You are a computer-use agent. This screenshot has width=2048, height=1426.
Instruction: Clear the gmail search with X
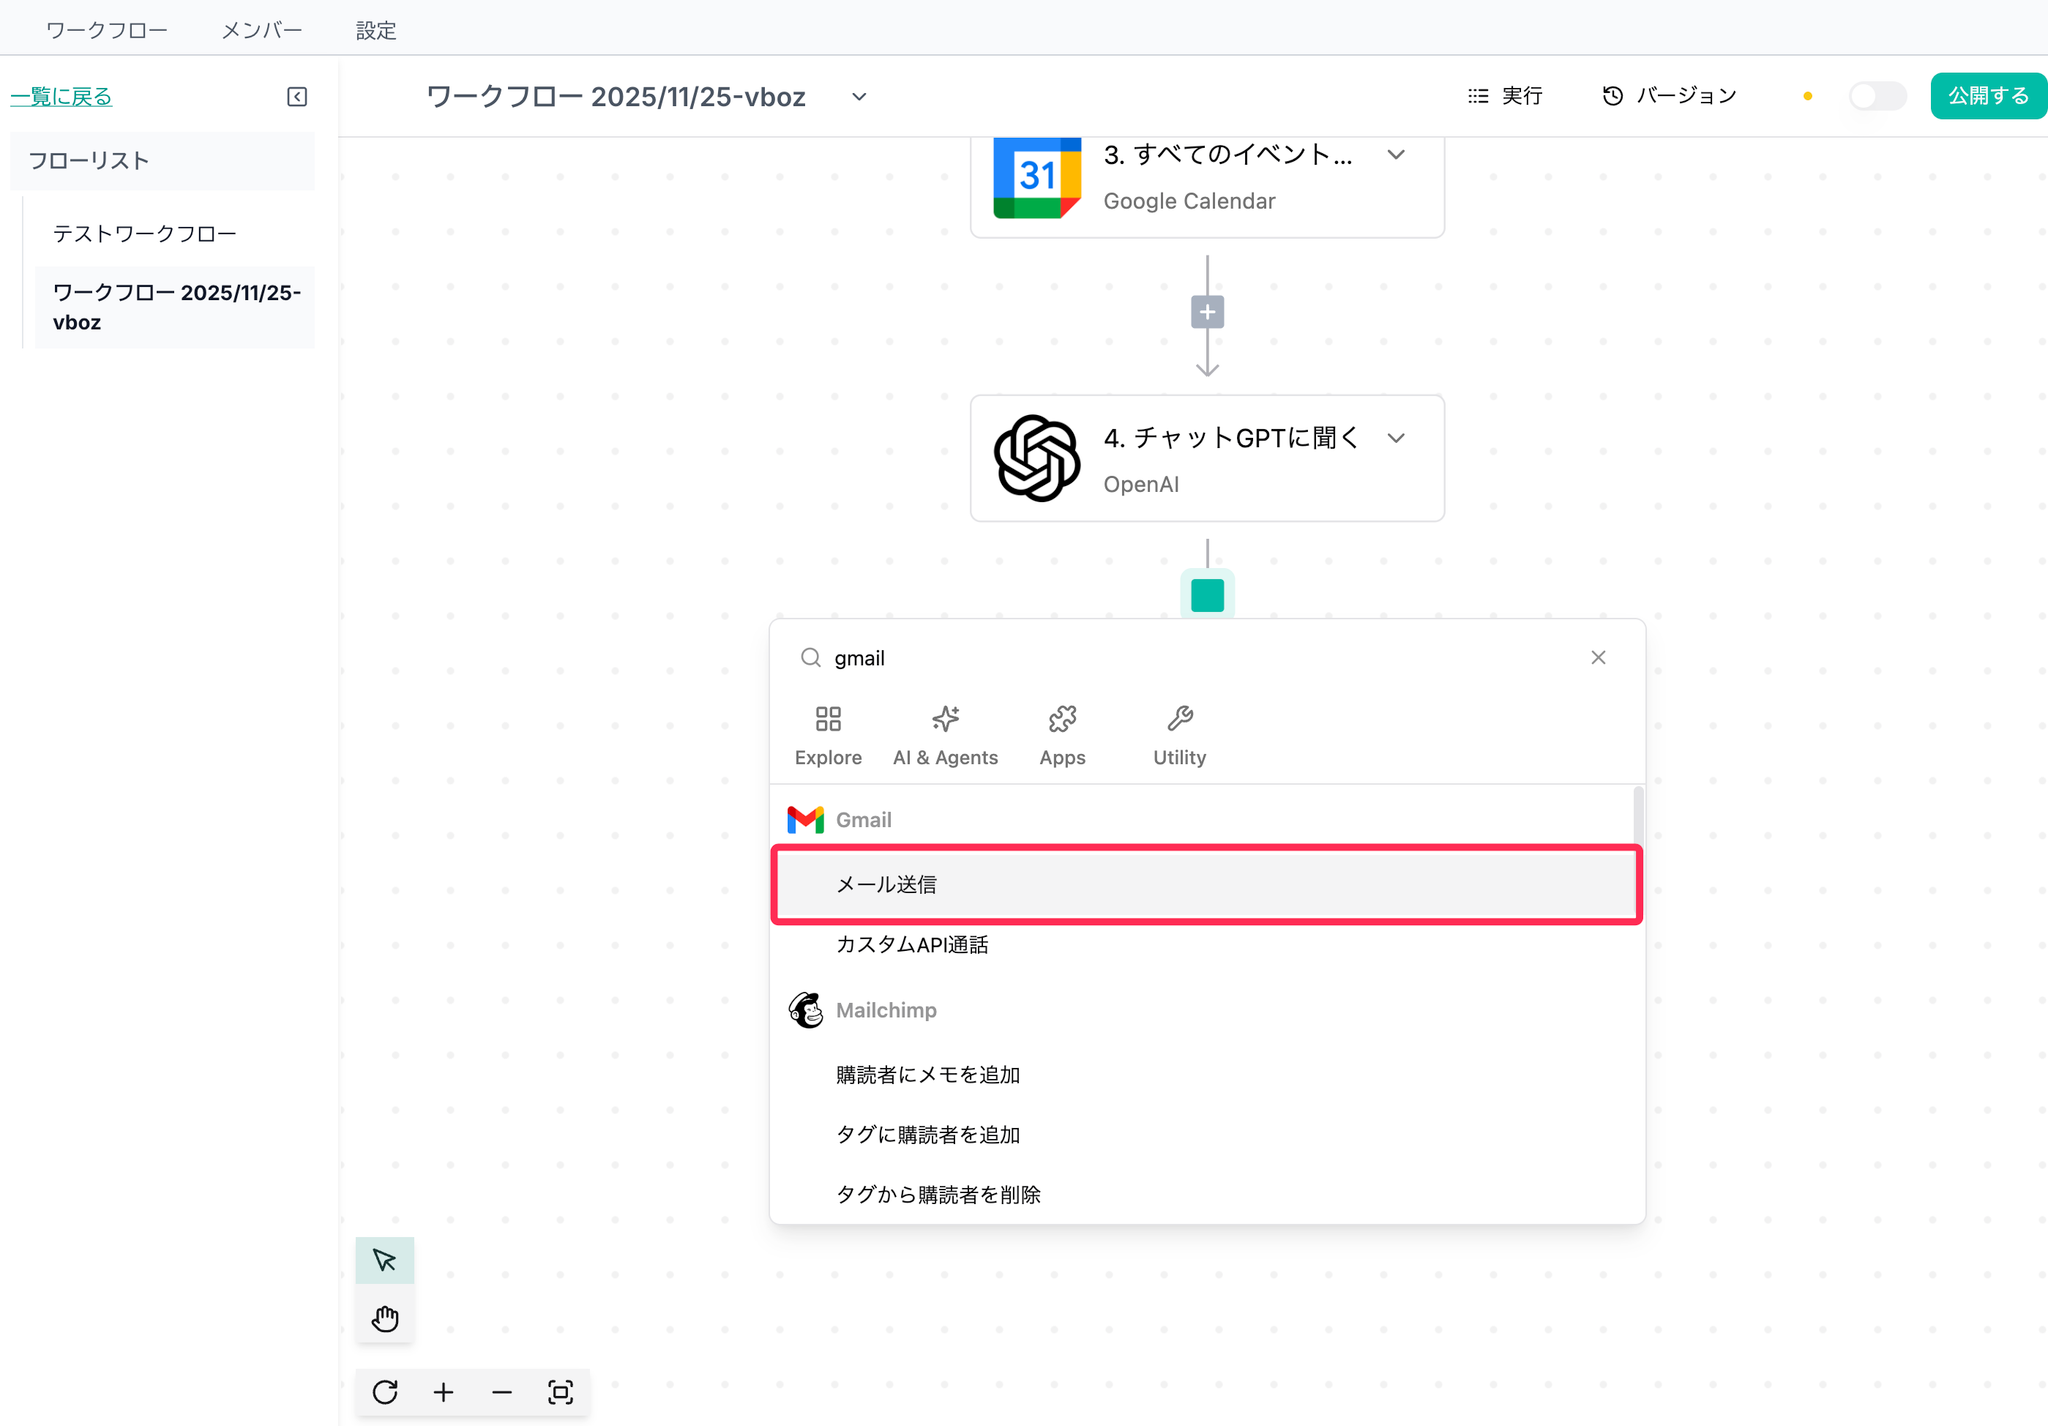tap(1598, 657)
